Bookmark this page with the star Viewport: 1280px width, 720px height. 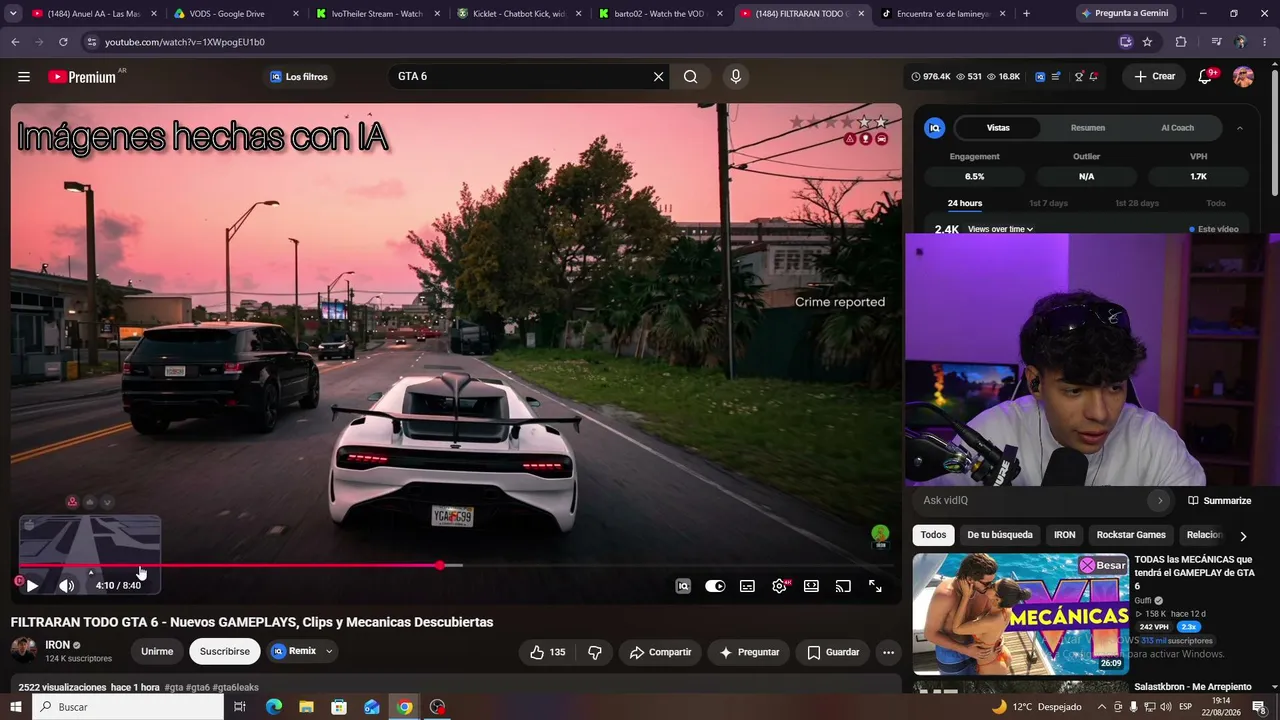pos(1147,42)
